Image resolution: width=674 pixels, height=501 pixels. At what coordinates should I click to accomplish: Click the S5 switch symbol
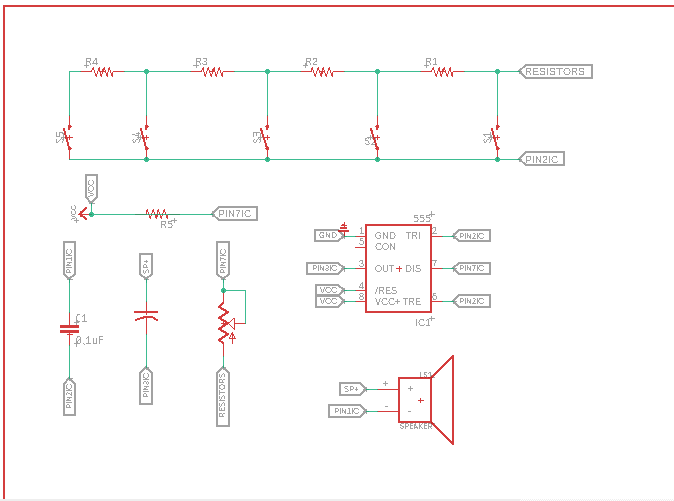click(69, 139)
